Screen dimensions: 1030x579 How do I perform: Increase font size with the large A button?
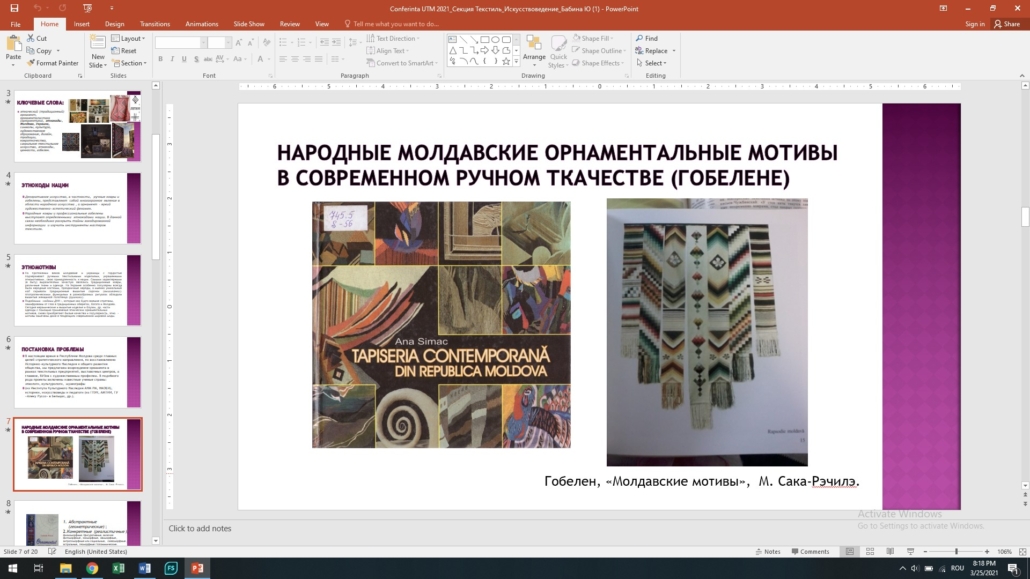(238, 43)
